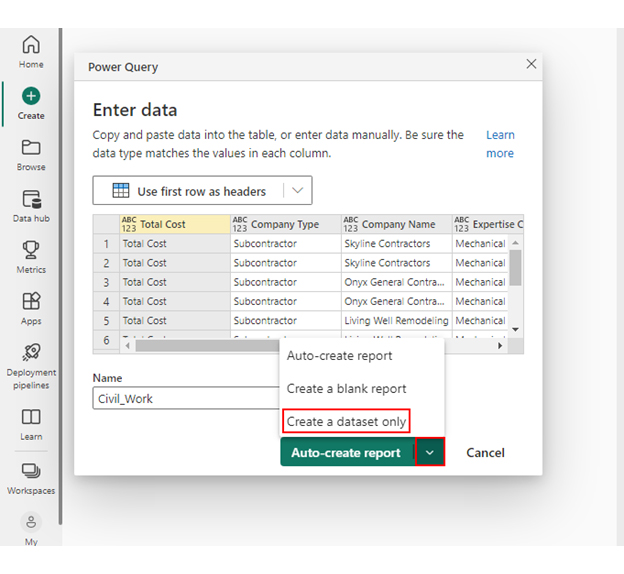Screen dimensions: 624x574
Task: Open Metrics from the sidebar
Action: click(x=31, y=258)
